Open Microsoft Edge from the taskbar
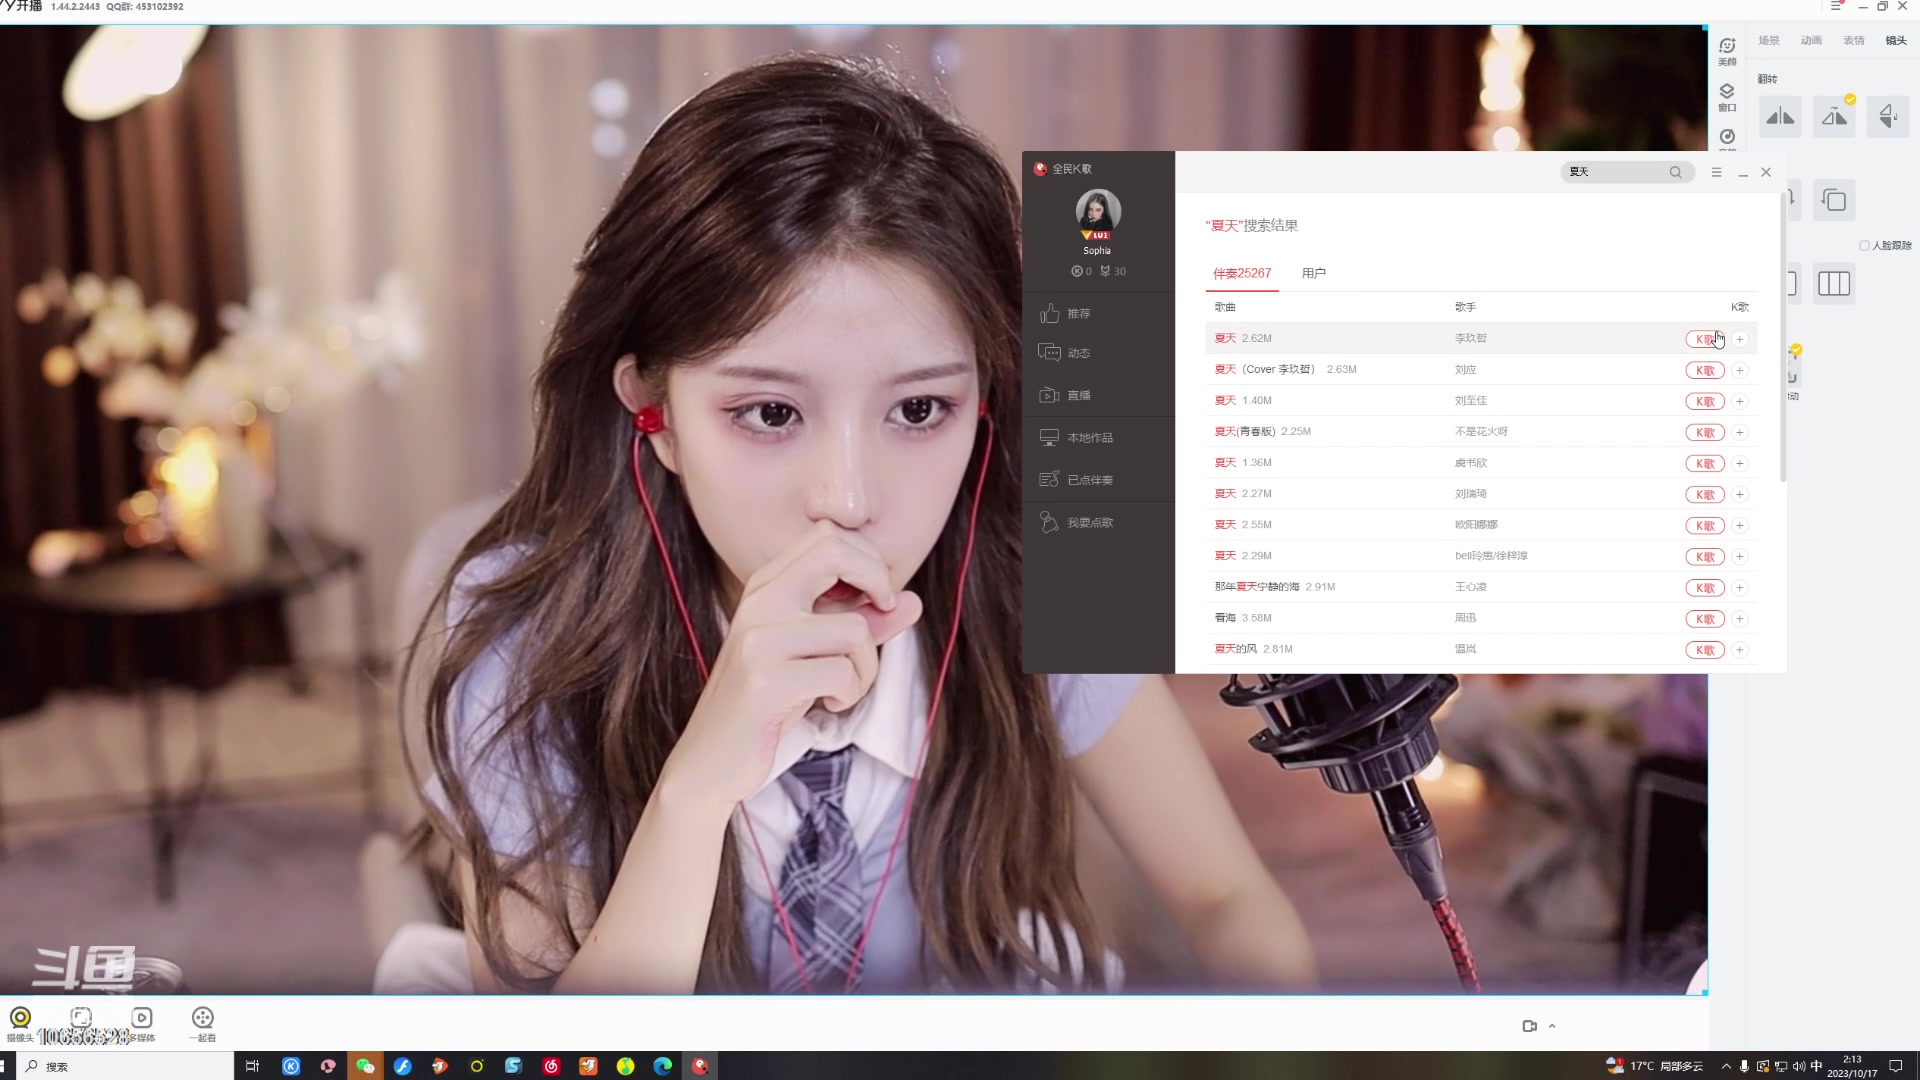This screenshot has width=1920, height=1080. pos(663,1066)
